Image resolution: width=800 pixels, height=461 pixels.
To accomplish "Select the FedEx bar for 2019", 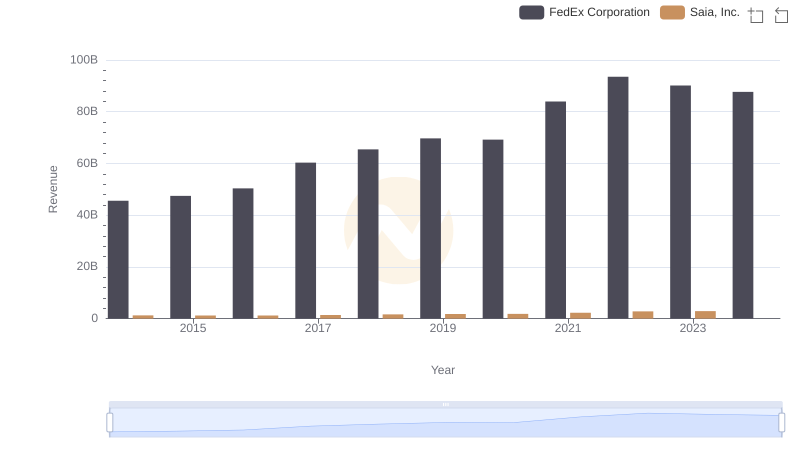I will [x=431, y=228].
